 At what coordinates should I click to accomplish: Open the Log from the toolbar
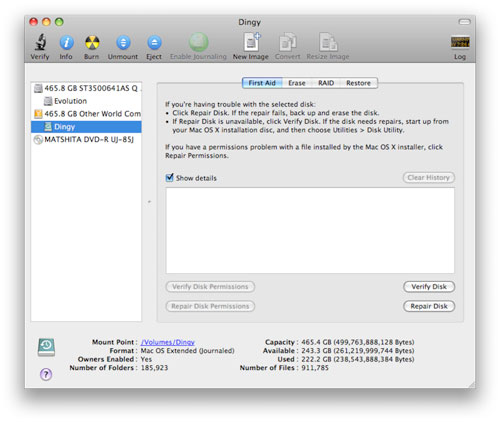[460, 42]
